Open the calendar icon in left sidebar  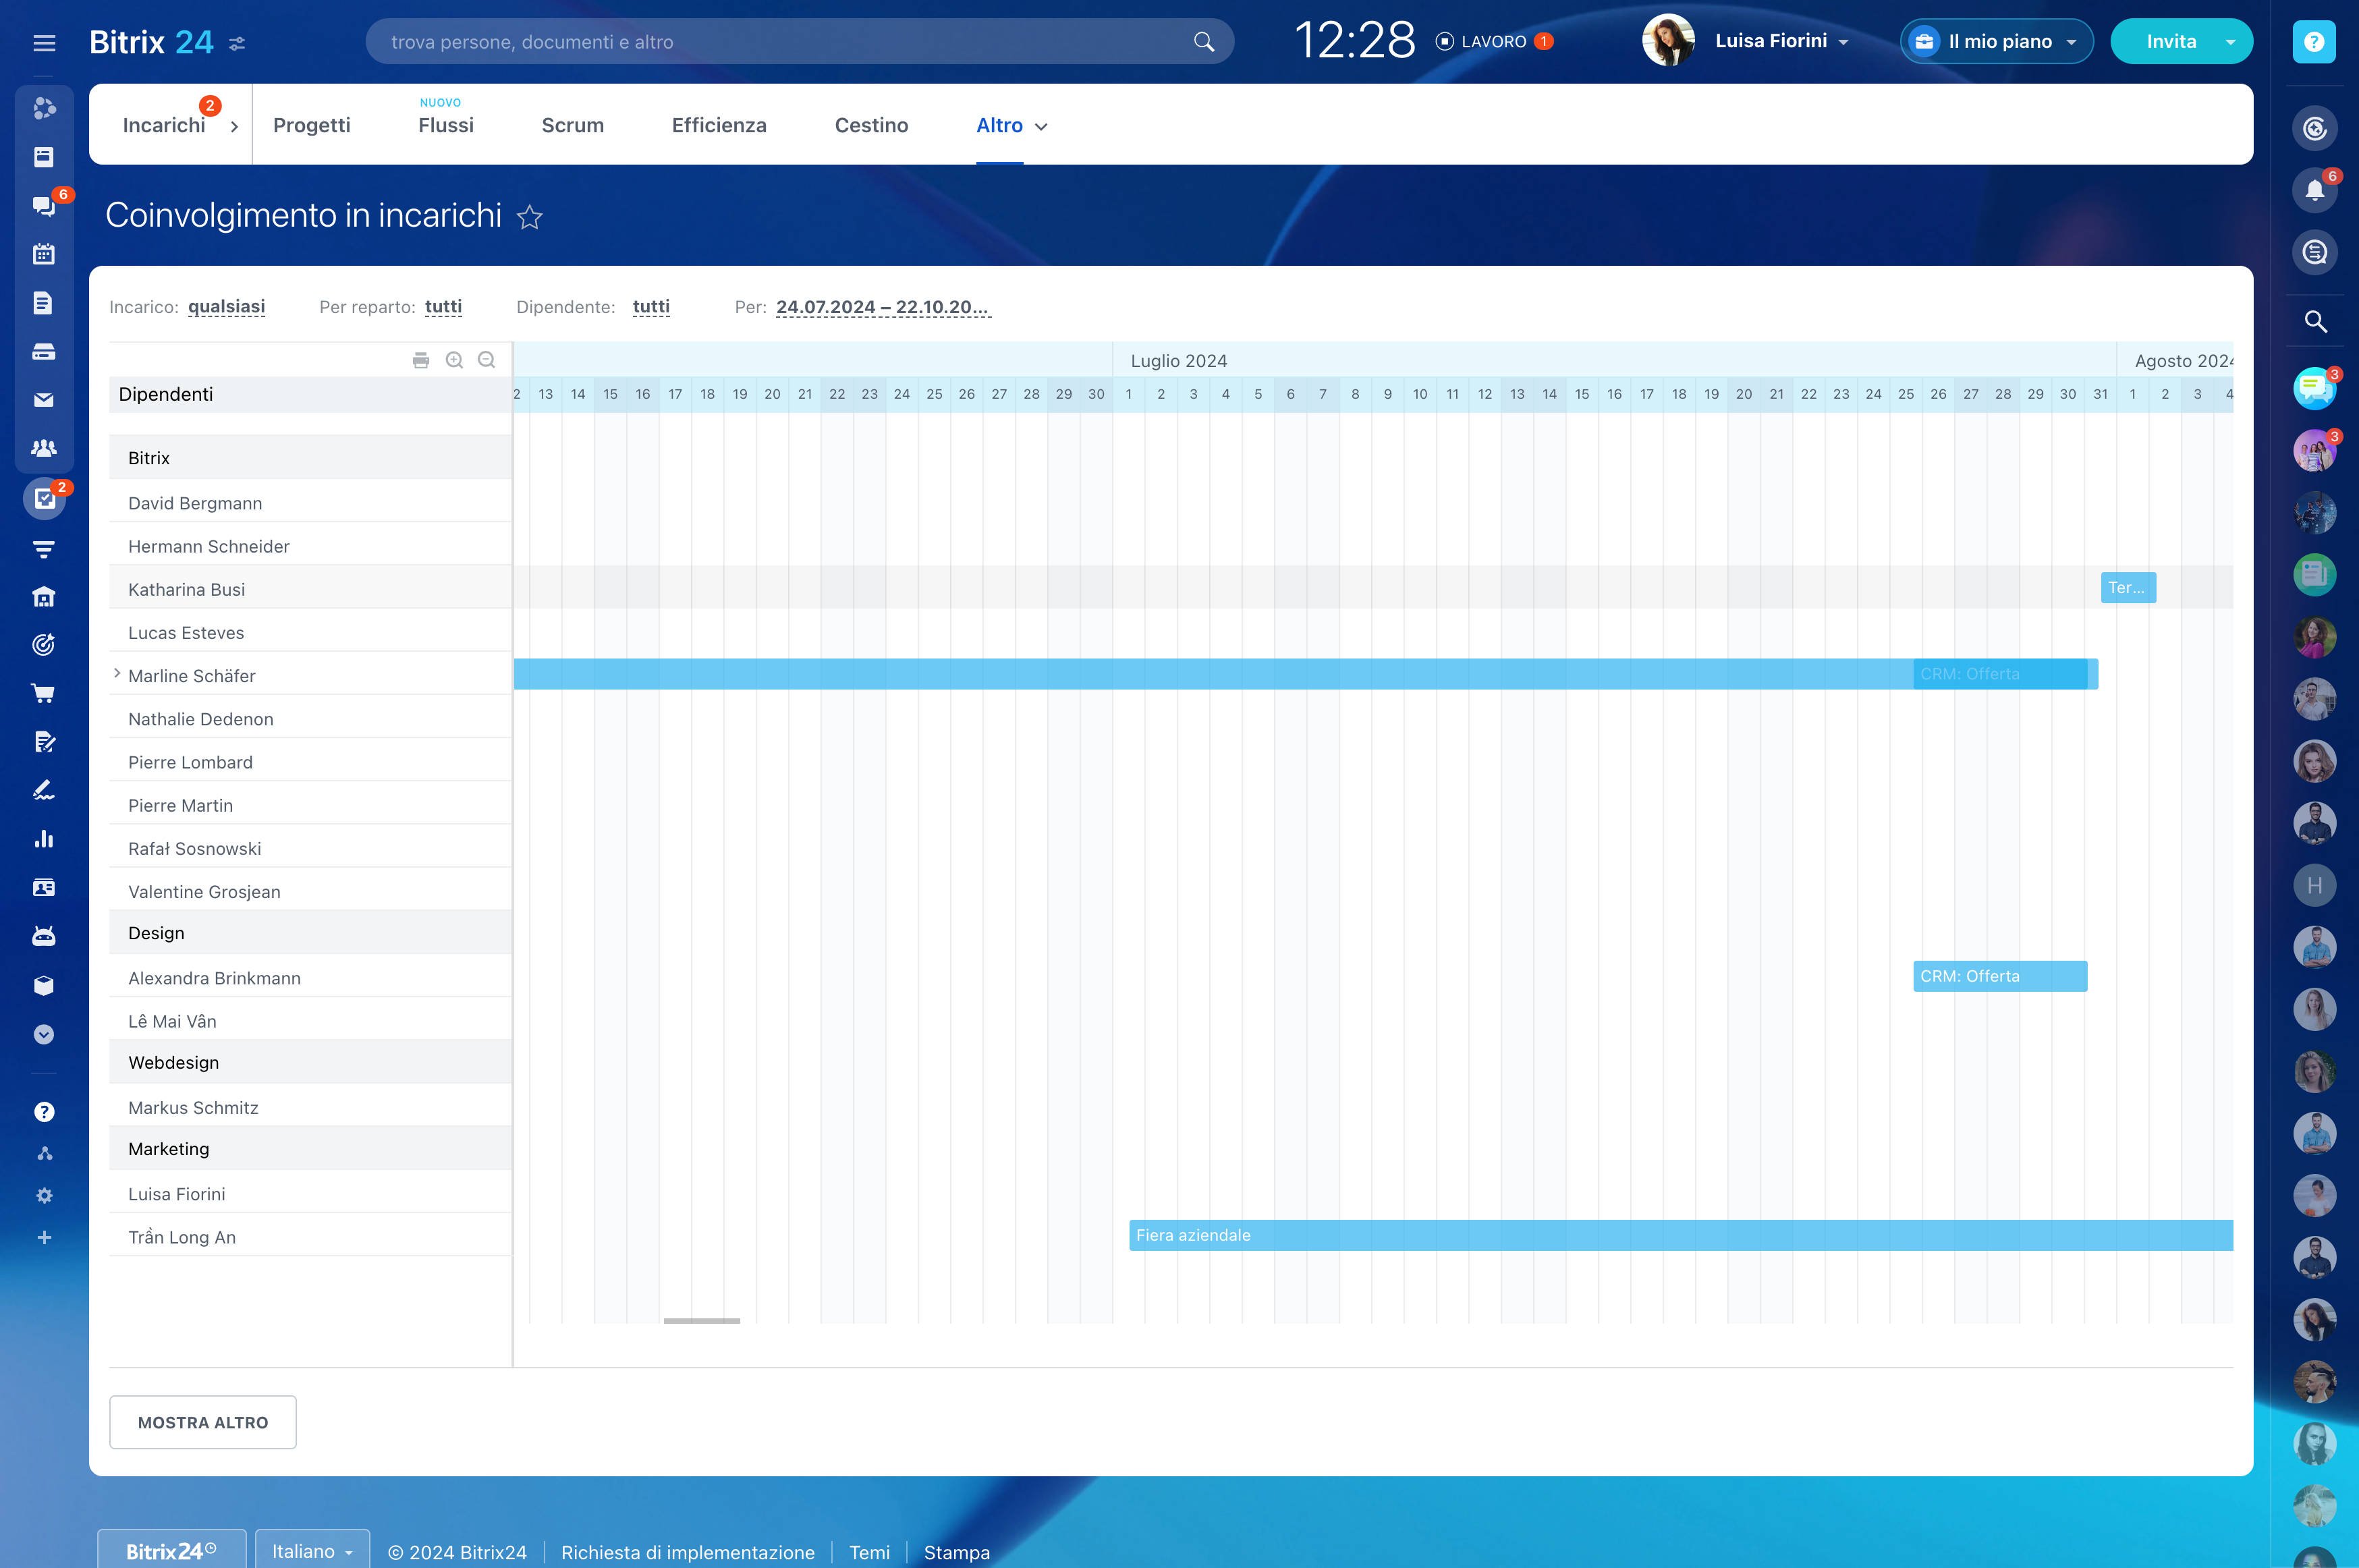[44, 254]
